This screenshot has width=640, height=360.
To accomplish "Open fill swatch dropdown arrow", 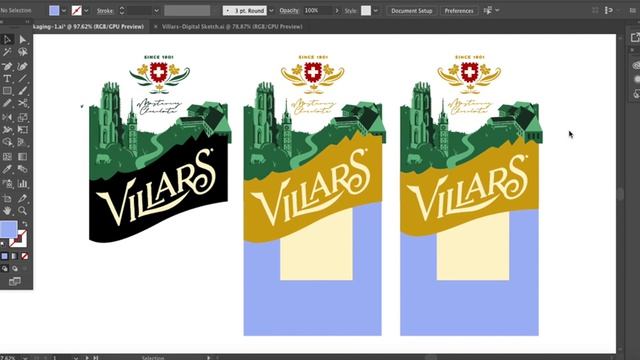I will (64, 11).
